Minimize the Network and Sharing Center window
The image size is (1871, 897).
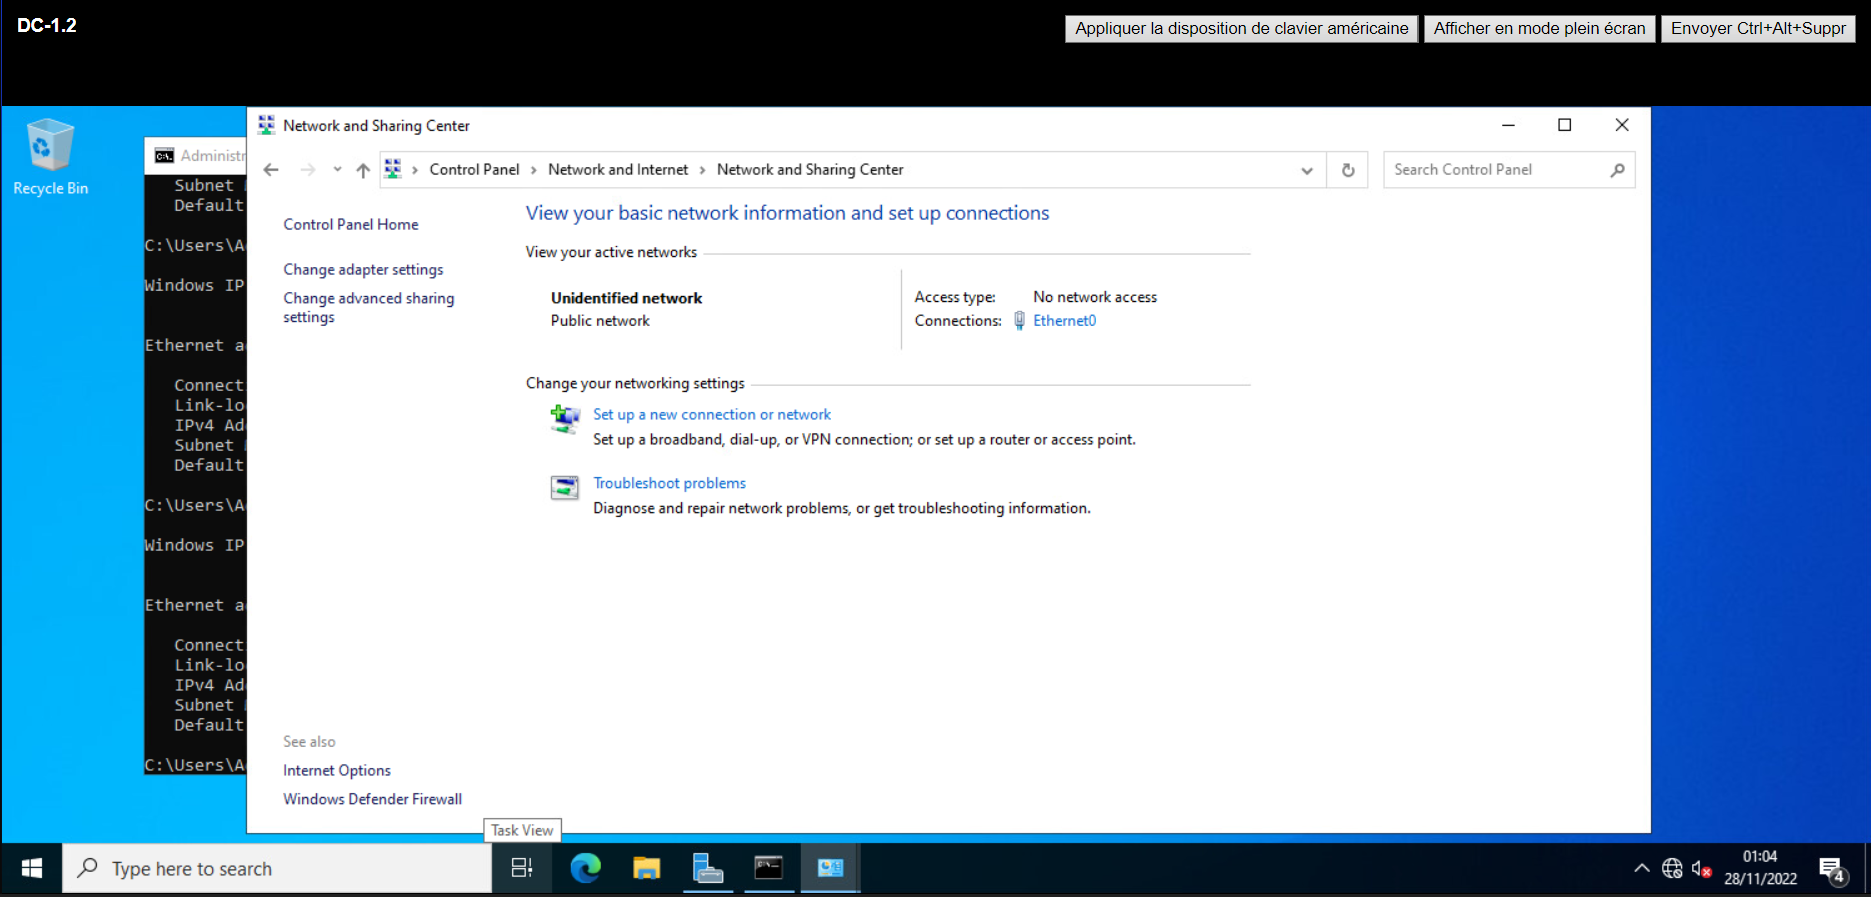coord(1508,125)
